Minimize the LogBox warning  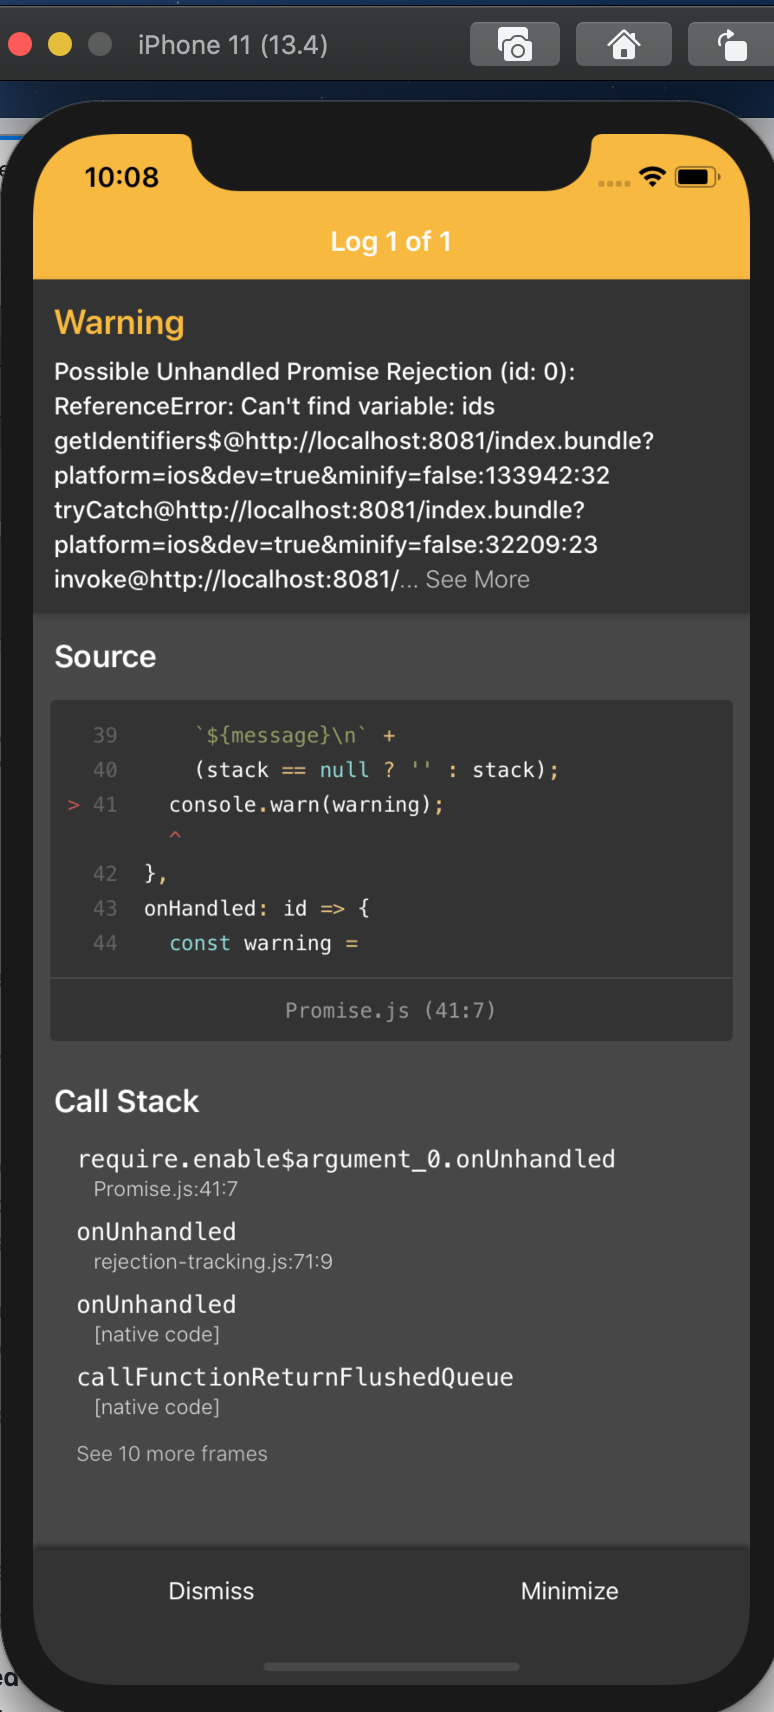569,1590
